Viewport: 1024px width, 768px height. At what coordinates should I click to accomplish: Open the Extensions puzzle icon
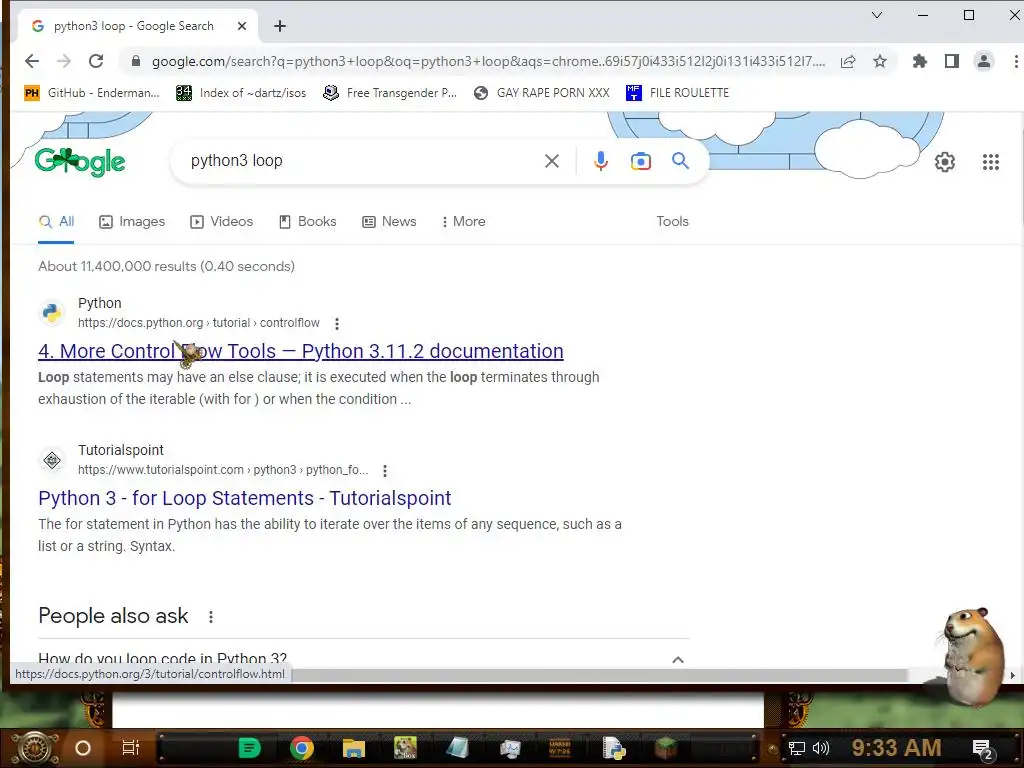pos(920,61)
